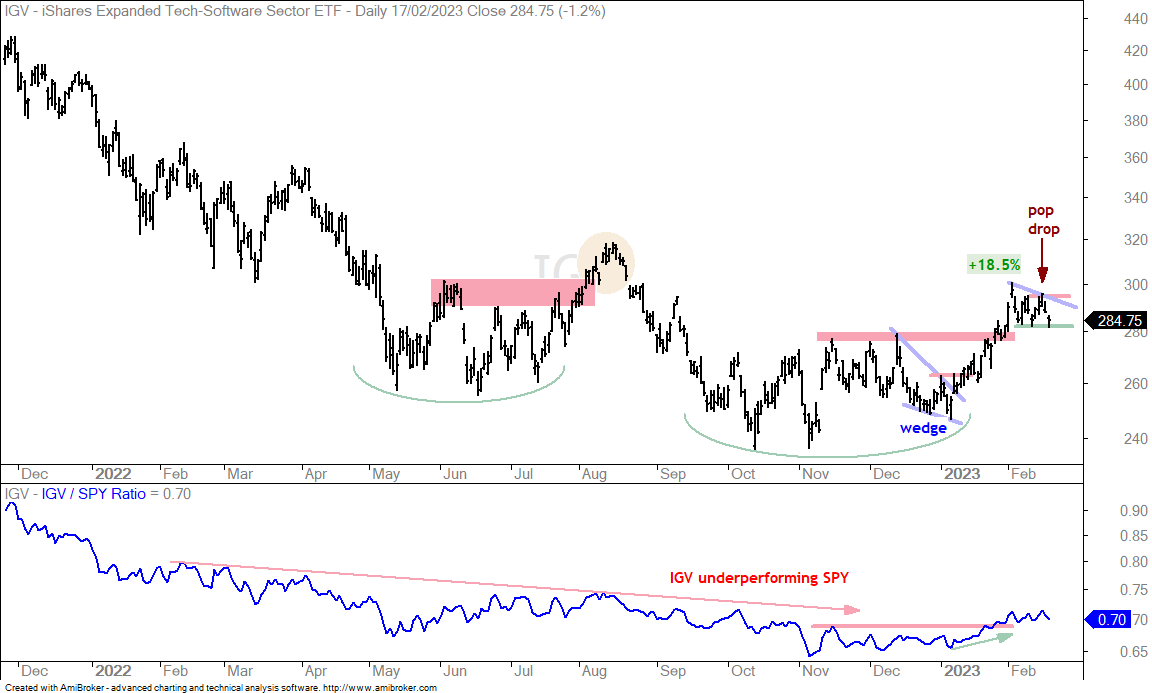Click the pink IGV underperforming SPY arrowhead
This screenshot has height=693, width=1152.
point(852,609)
